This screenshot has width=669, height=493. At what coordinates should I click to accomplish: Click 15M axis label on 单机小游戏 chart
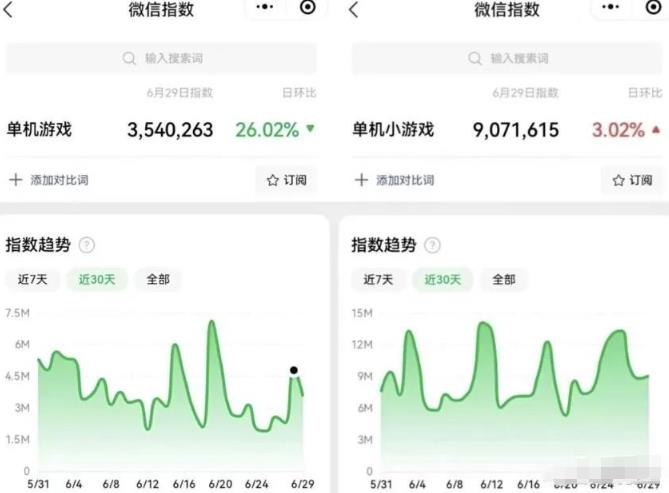click(x=362, y=313)
